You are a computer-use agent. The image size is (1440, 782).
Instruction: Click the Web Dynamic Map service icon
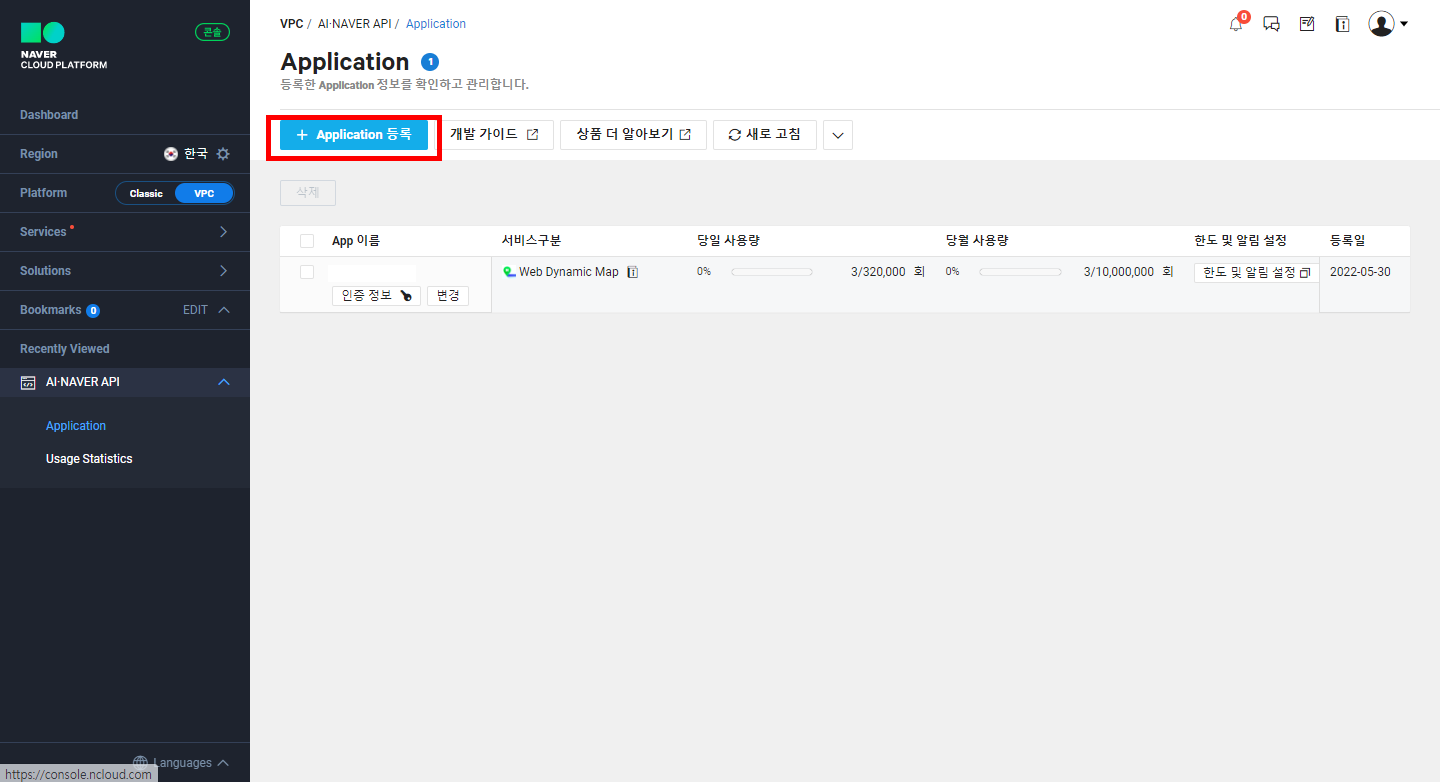pyautogui.click(x=509, y=272)
